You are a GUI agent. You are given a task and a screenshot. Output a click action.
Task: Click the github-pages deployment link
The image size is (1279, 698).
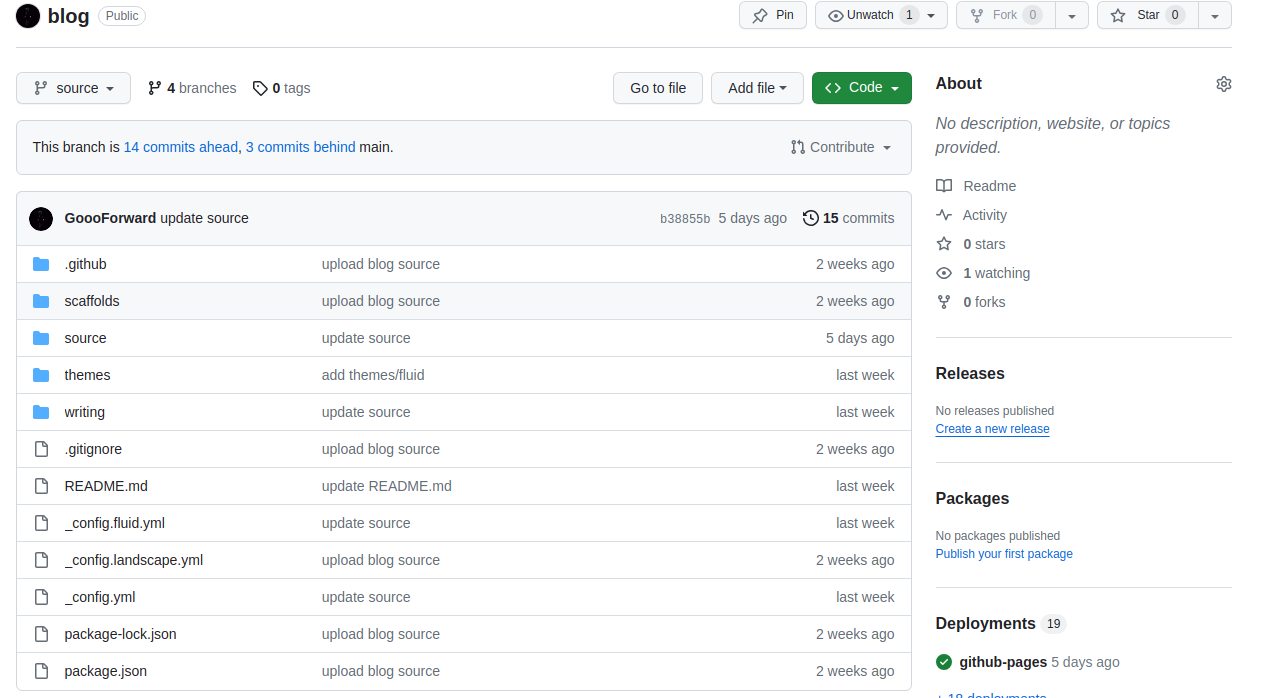coord(1003,662)
